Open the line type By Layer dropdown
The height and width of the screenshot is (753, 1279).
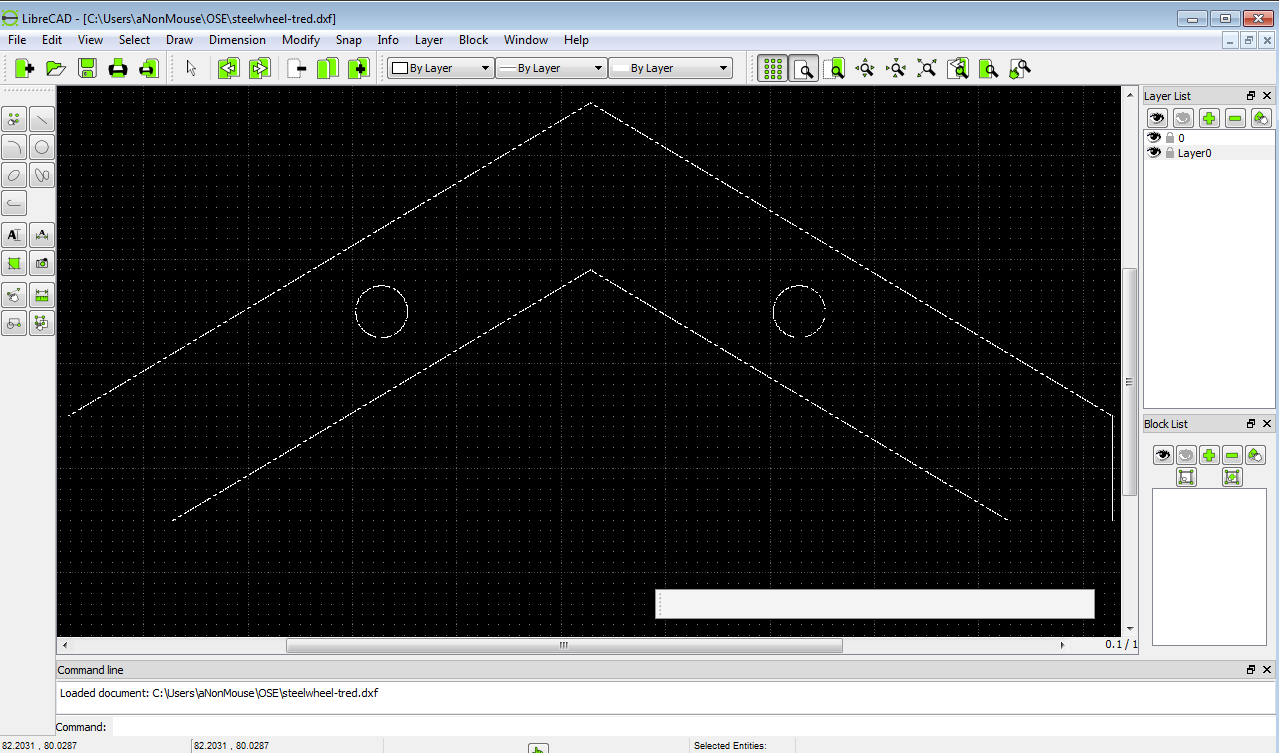point(670,68)
